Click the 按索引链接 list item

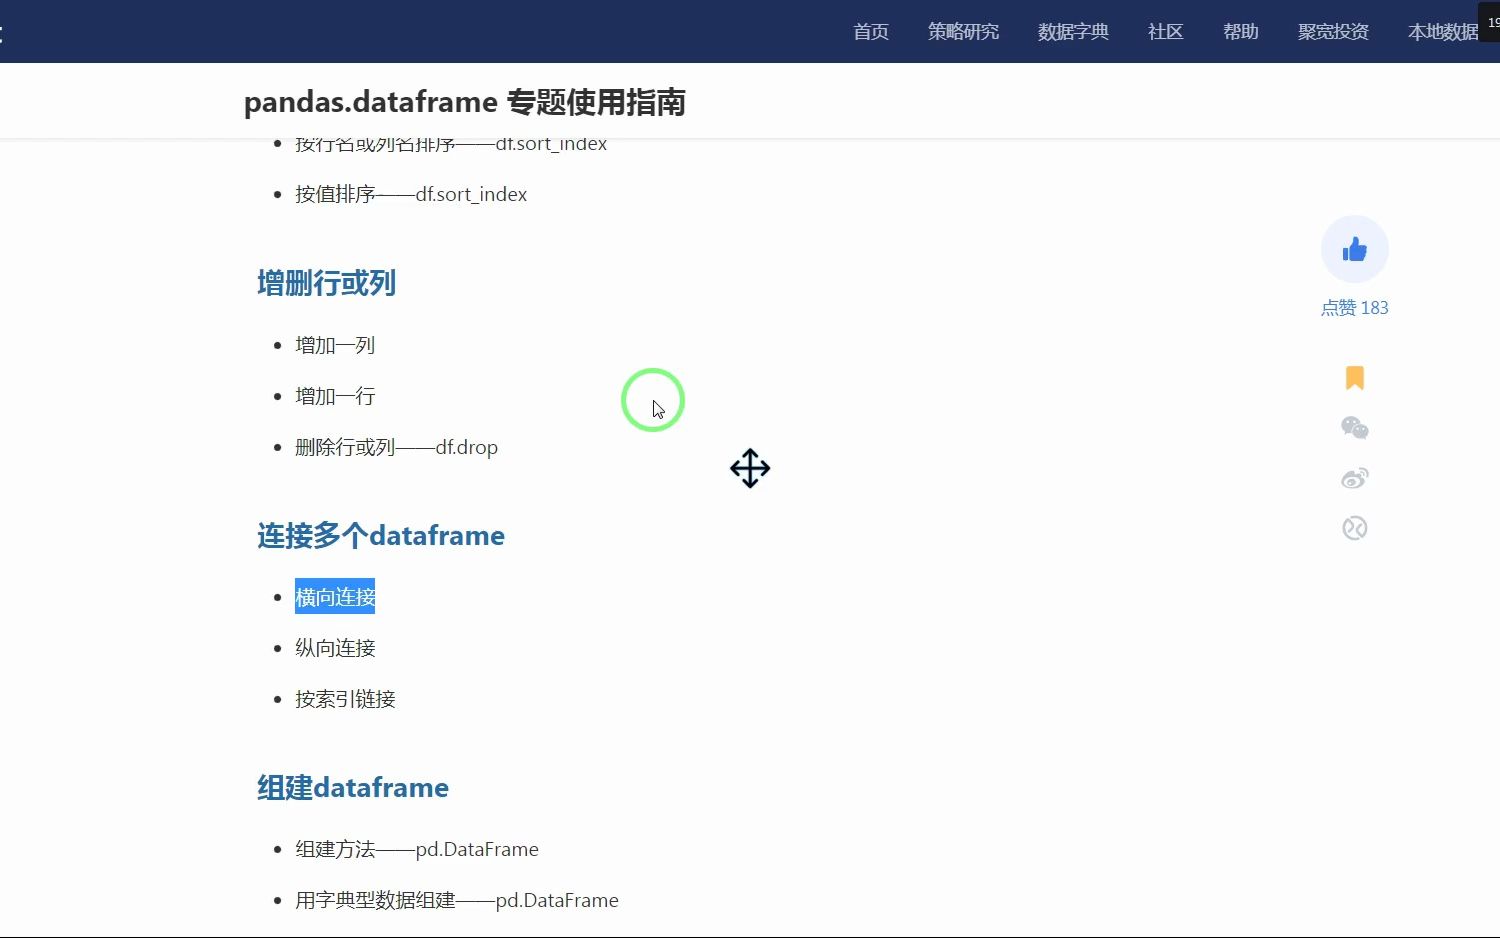click(x=345, y=699)
